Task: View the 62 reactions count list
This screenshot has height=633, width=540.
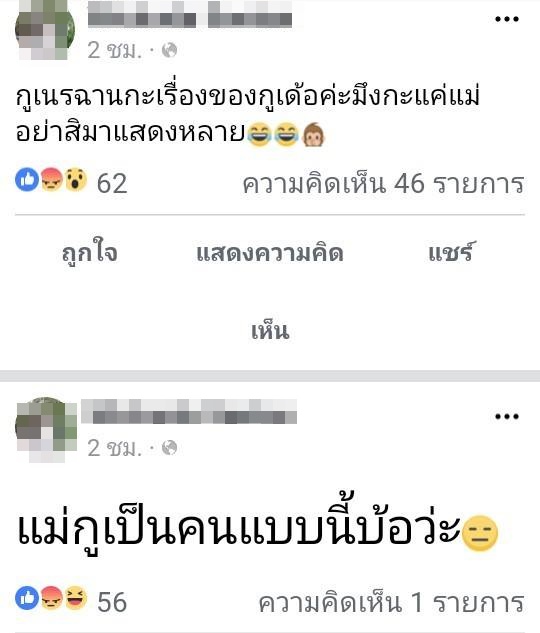Action: pyautogui.click(x=112, y=184)
